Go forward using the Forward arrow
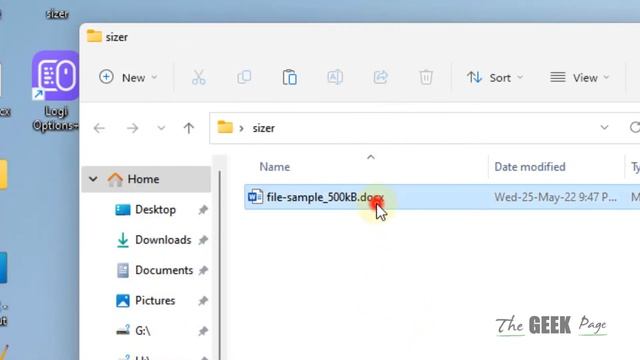The height and width of the screenshot is (360, 640). (132, 128)
